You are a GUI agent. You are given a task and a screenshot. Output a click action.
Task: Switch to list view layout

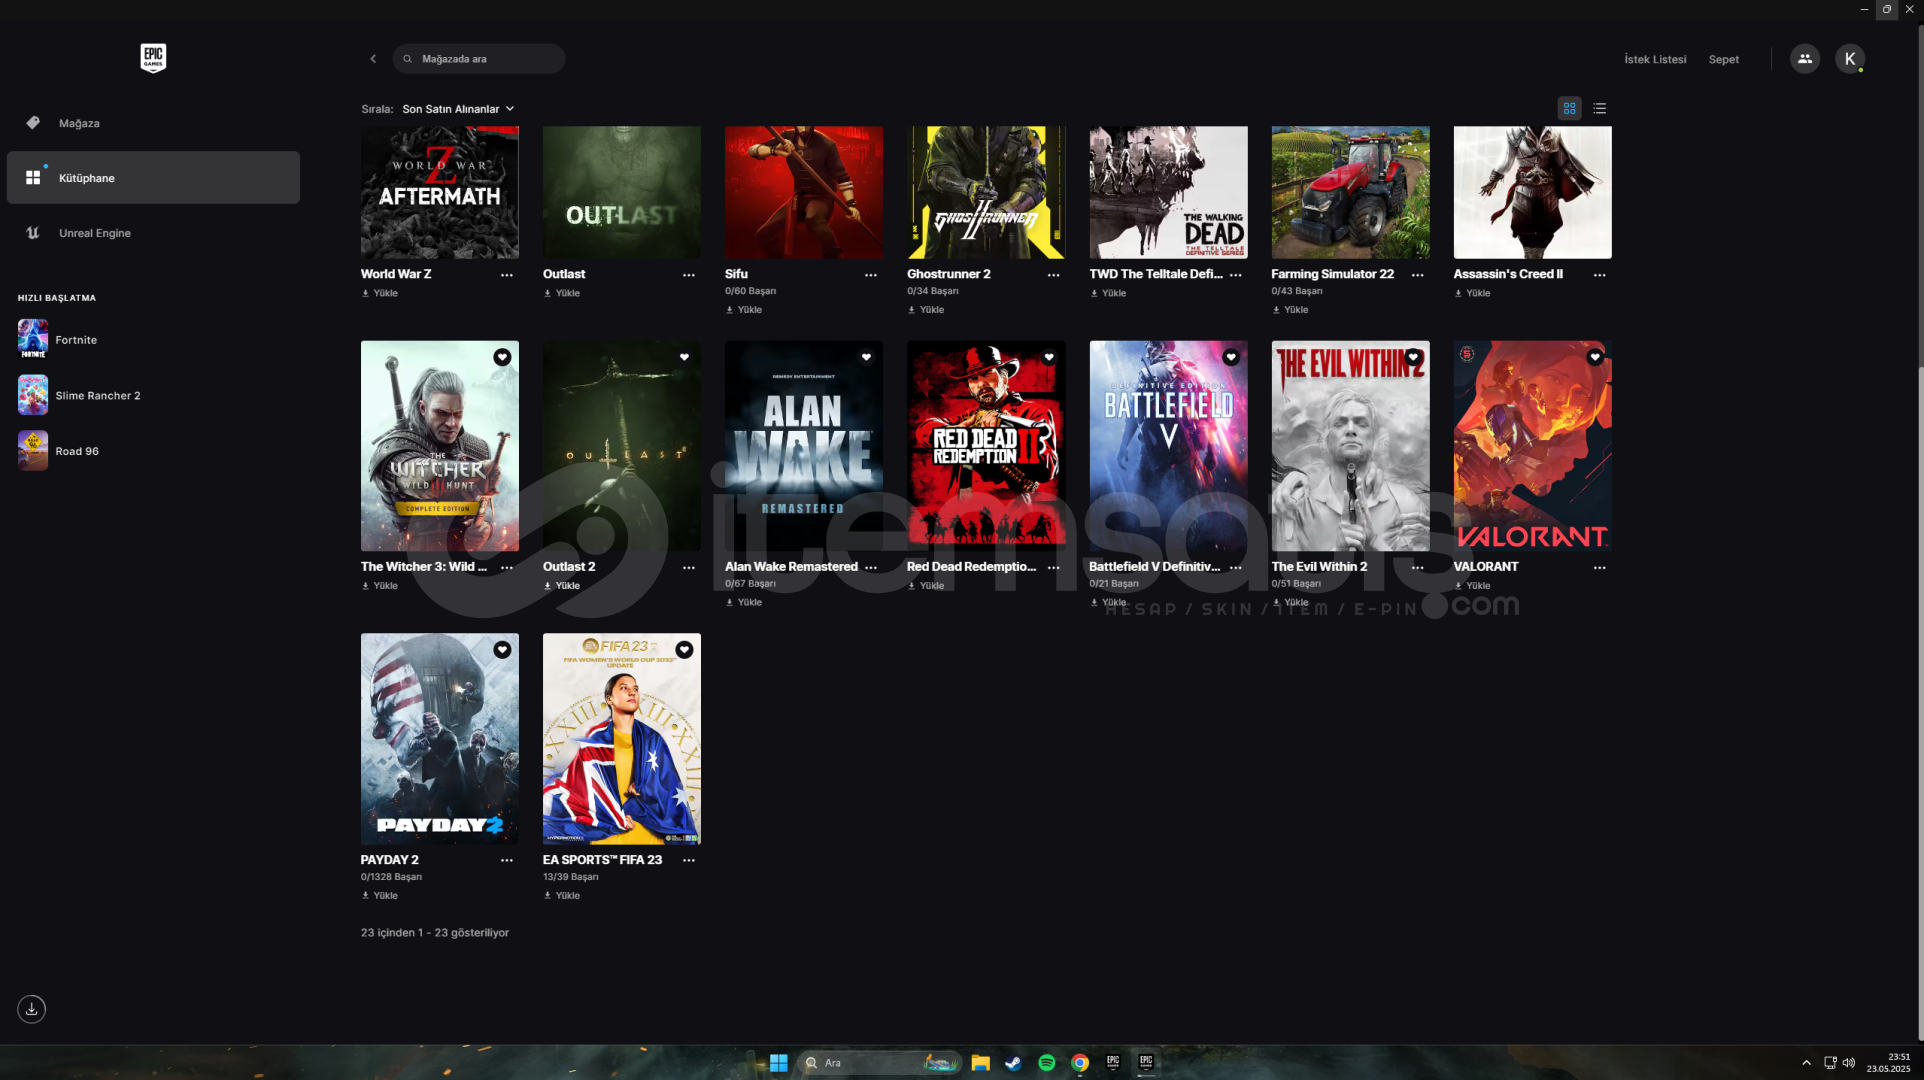point(1599,108)
